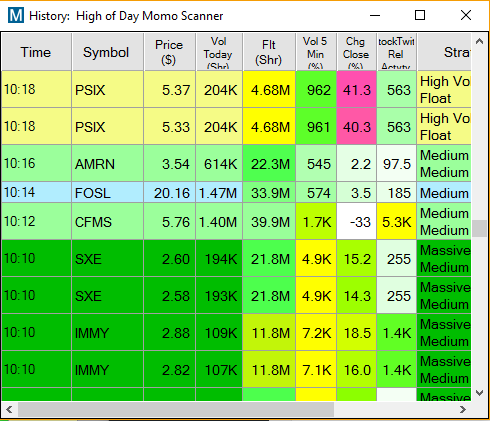The height and width of the screenshot is (421, 490).
Task: Click the 2.88 price cell
Action: click(x=170, y=333)
